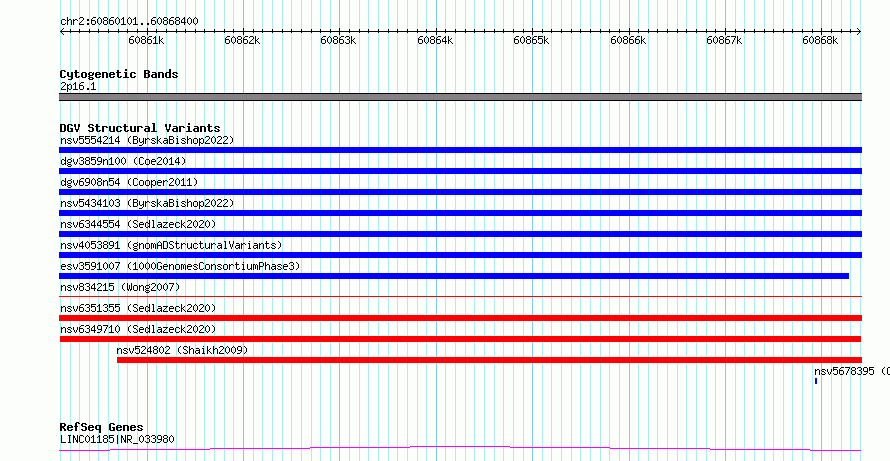Image resolution: width=890 pixels, height=461 pixels.
Task: Open variant label dgv3859n100 (Coe2014)
Action: tap(123, 161)
